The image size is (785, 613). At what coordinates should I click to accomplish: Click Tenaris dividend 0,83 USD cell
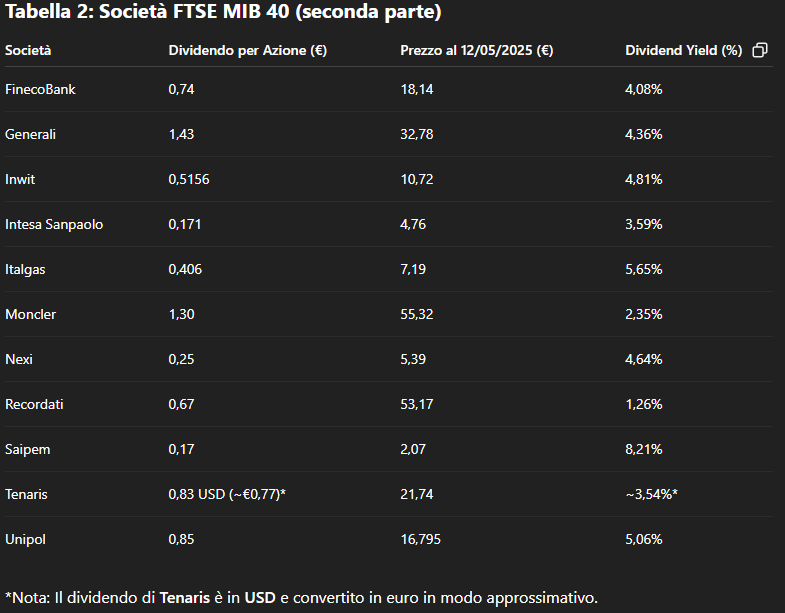click(x=227, y=494)
